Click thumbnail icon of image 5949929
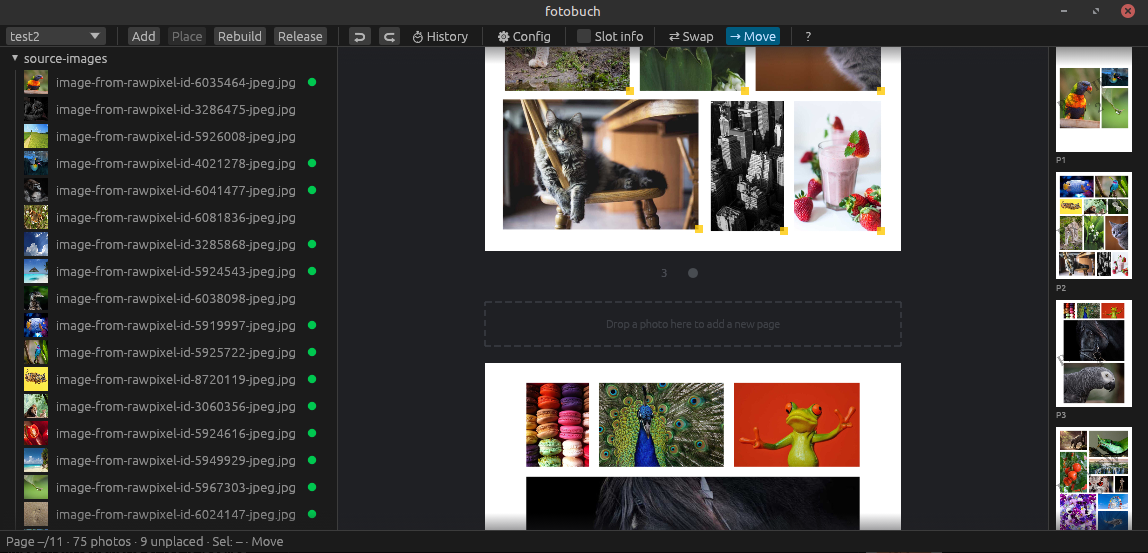 click(36, 460)
